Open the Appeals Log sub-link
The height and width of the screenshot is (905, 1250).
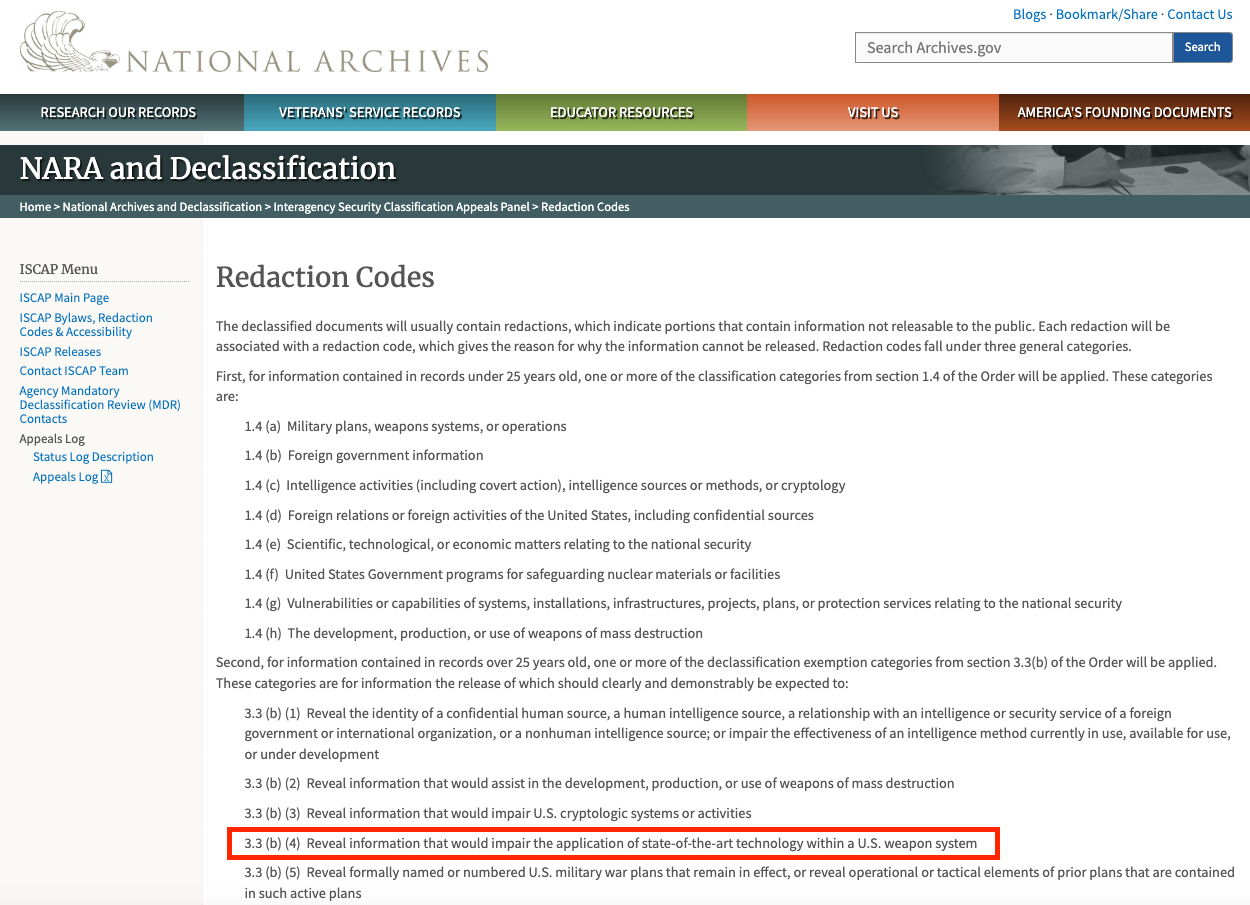(66, 477)
